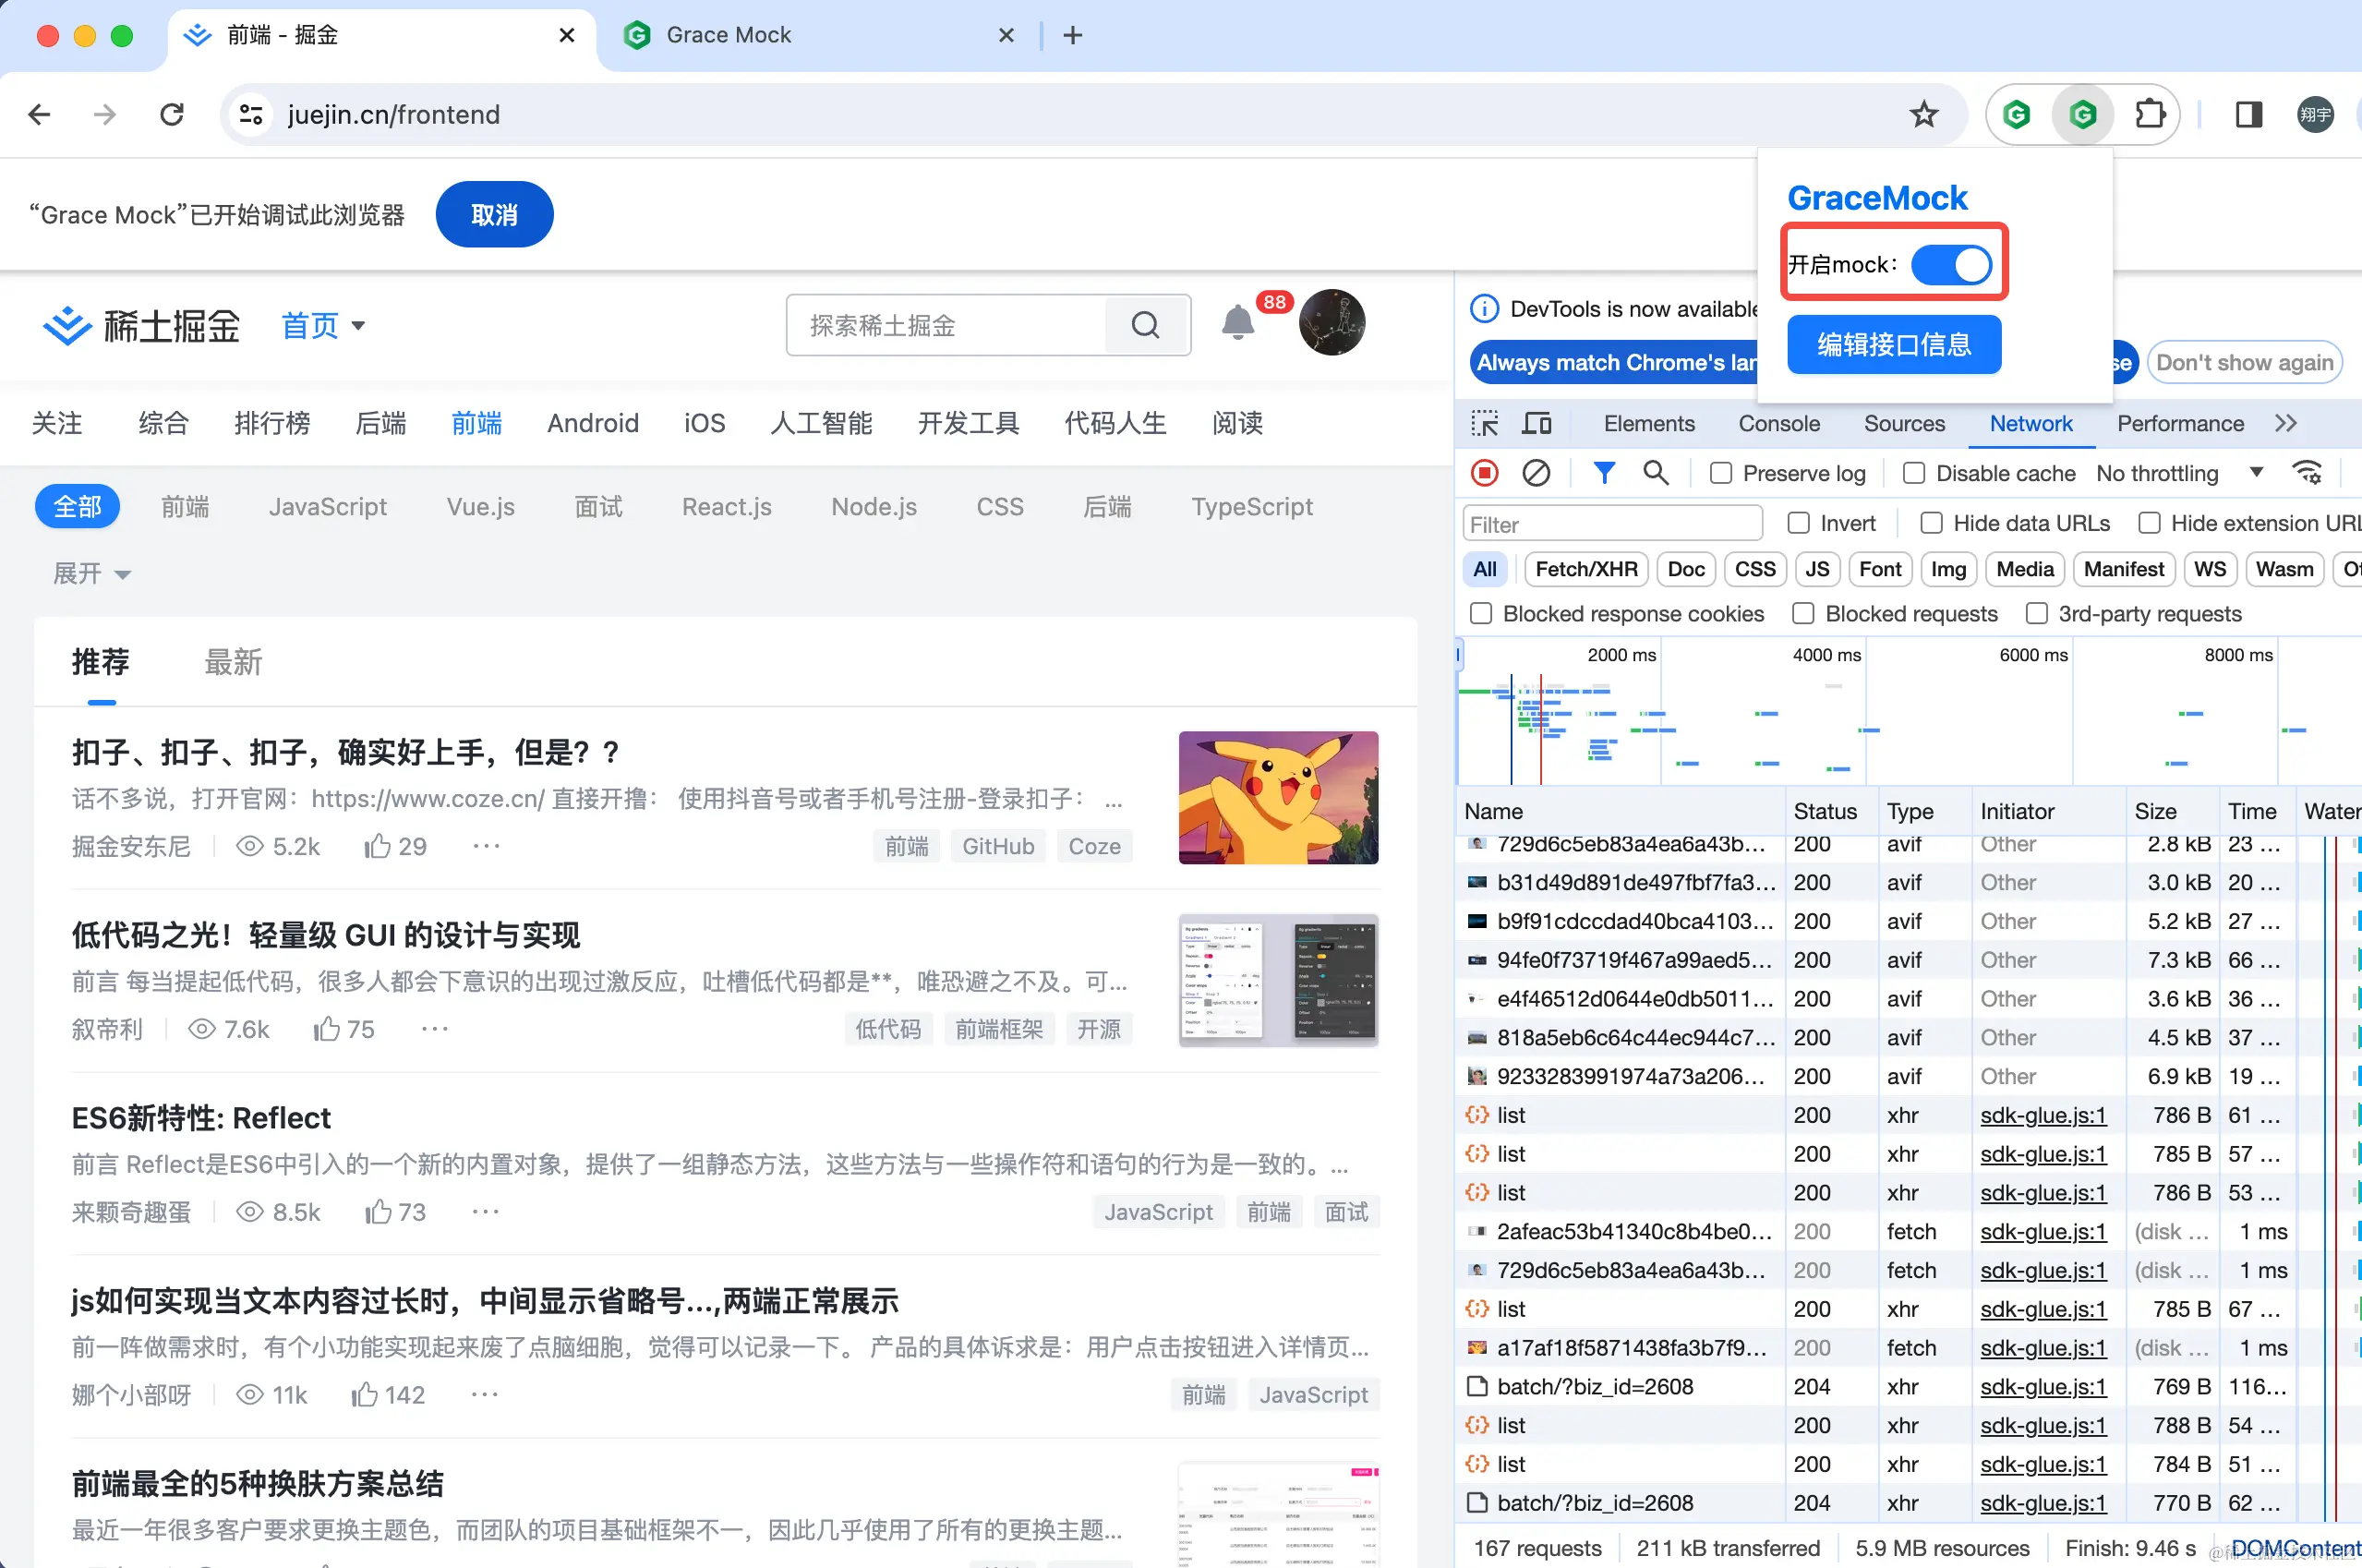This screenshot has height=1568, width=2362.
Task: Stop recording network log
Action: tap(1485, 473)
